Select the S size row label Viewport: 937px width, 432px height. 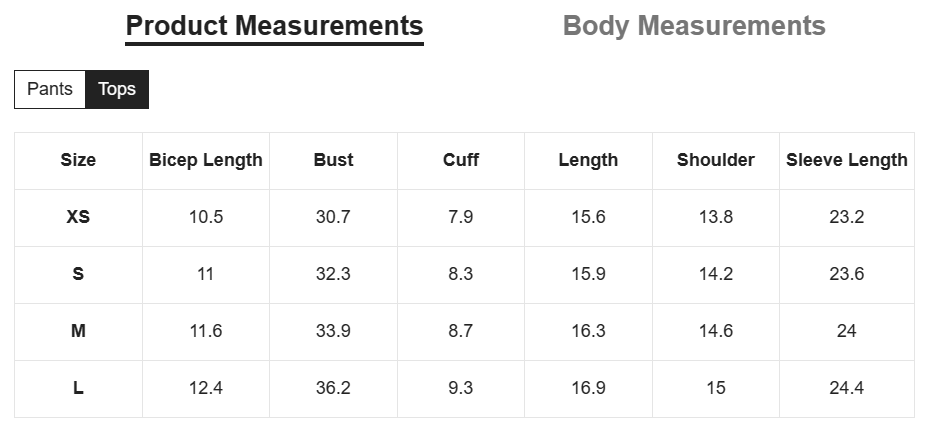coord(78,274)
